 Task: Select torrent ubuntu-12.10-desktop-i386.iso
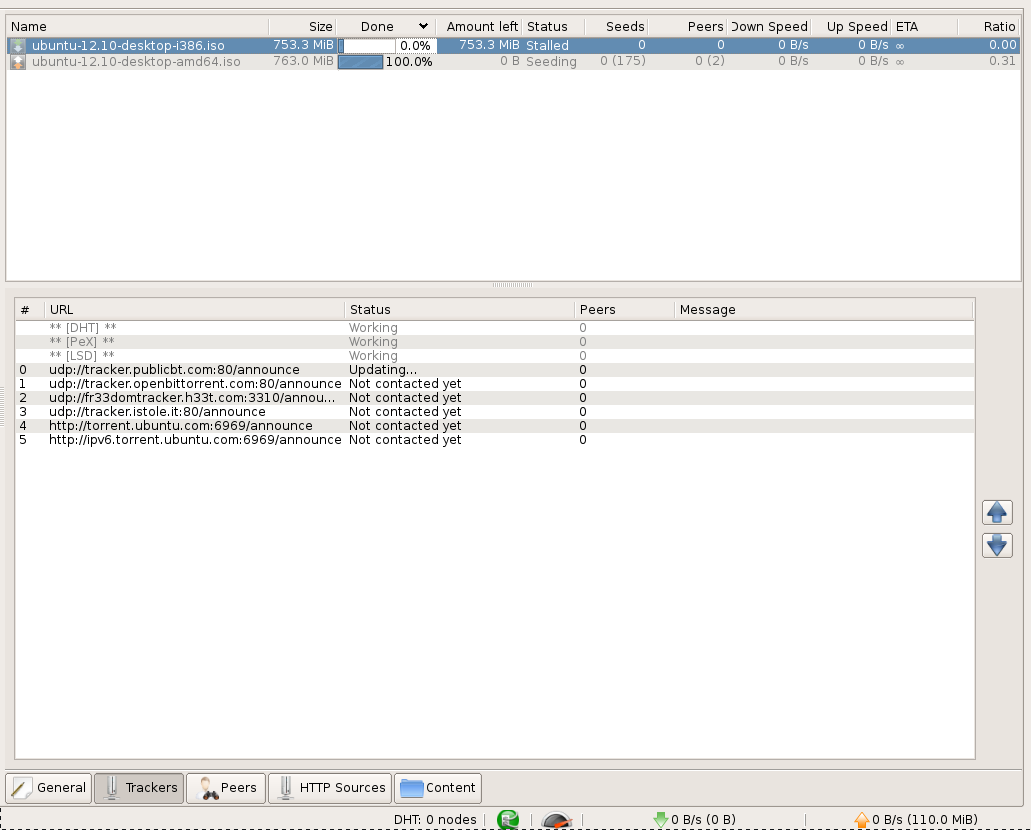click(x=514, y=45)
